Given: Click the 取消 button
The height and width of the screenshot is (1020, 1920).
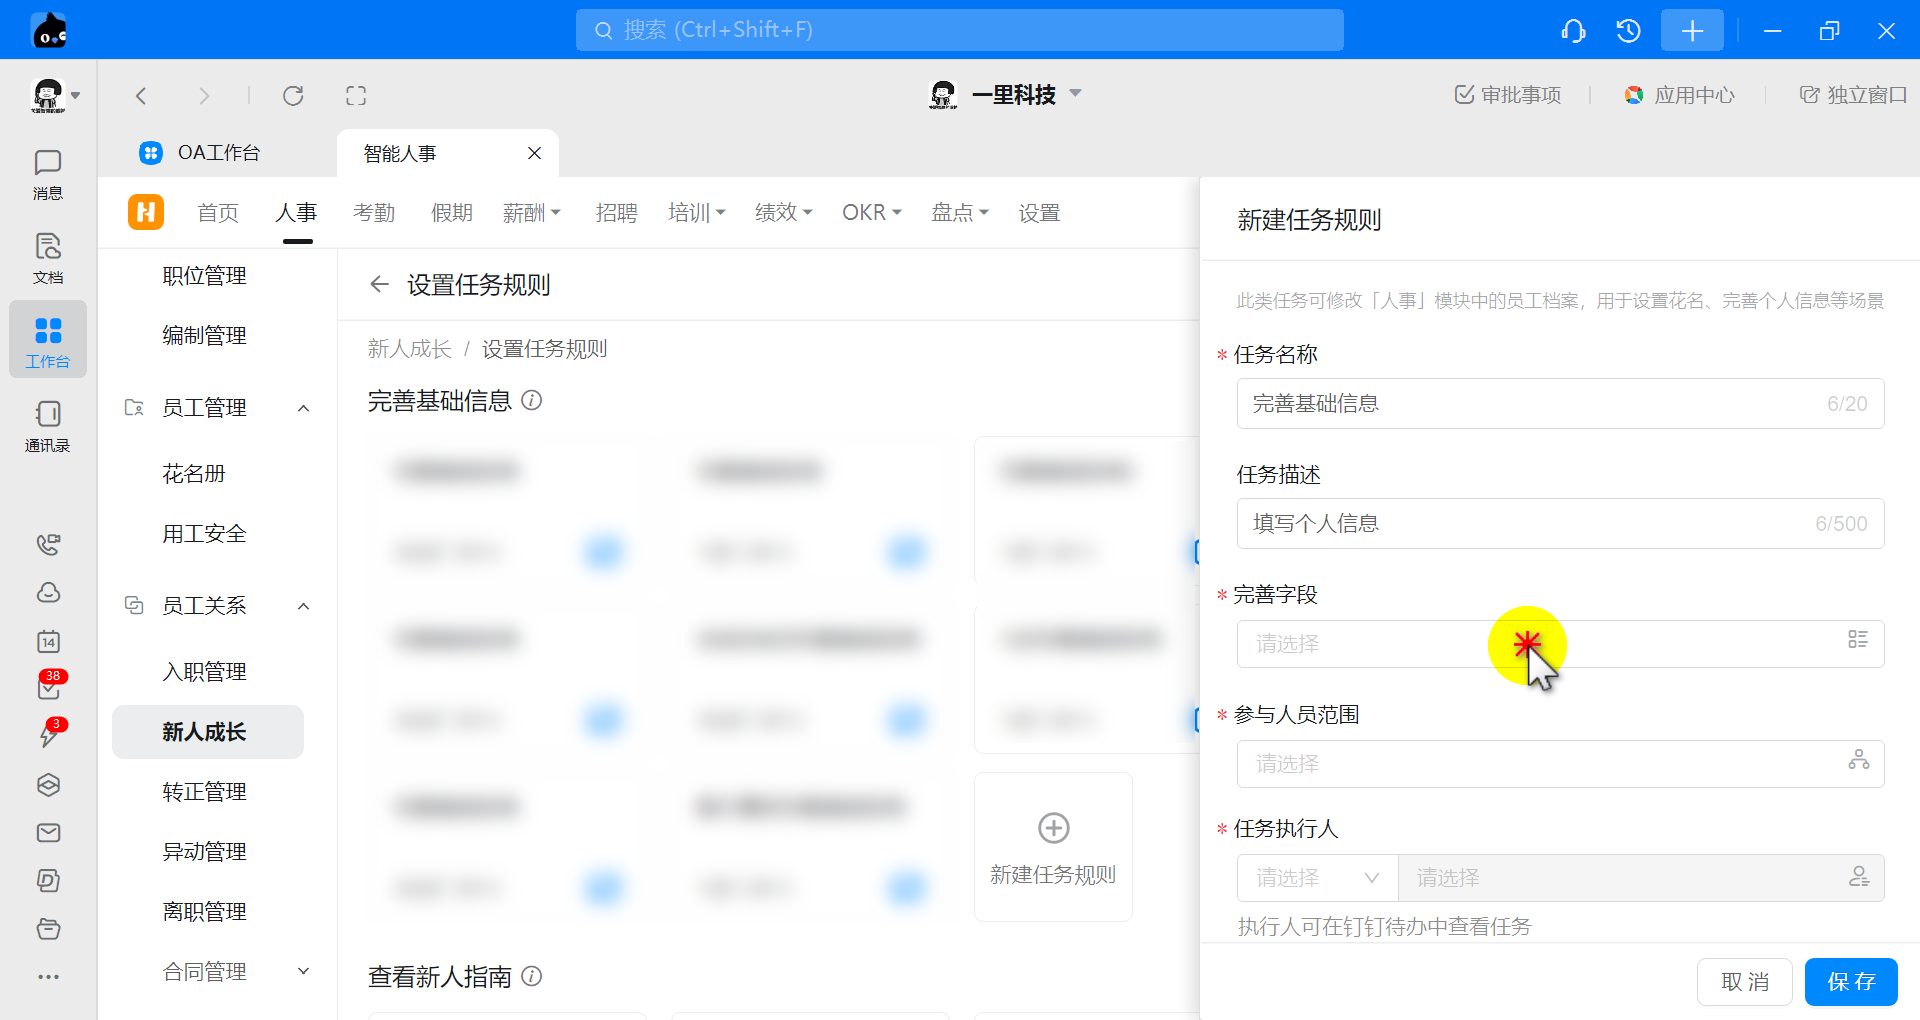Looking at the screenshot, I should tap(1744, 982).
